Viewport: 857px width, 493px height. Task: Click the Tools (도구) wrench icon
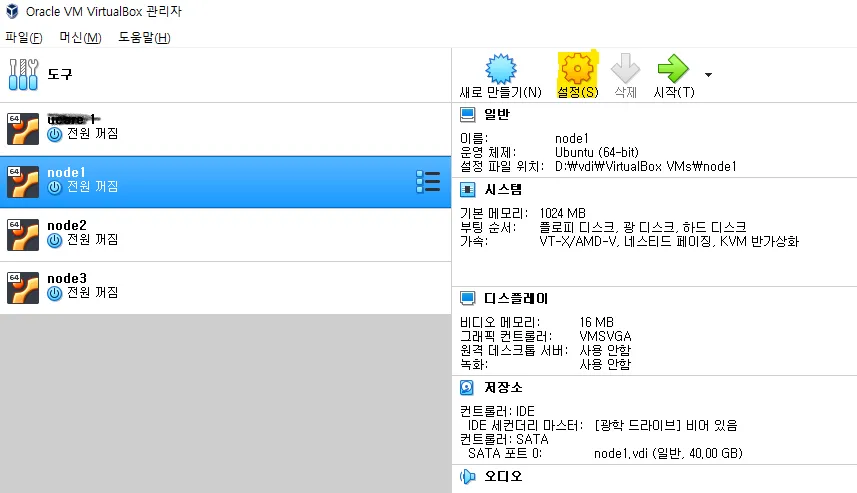24,74
